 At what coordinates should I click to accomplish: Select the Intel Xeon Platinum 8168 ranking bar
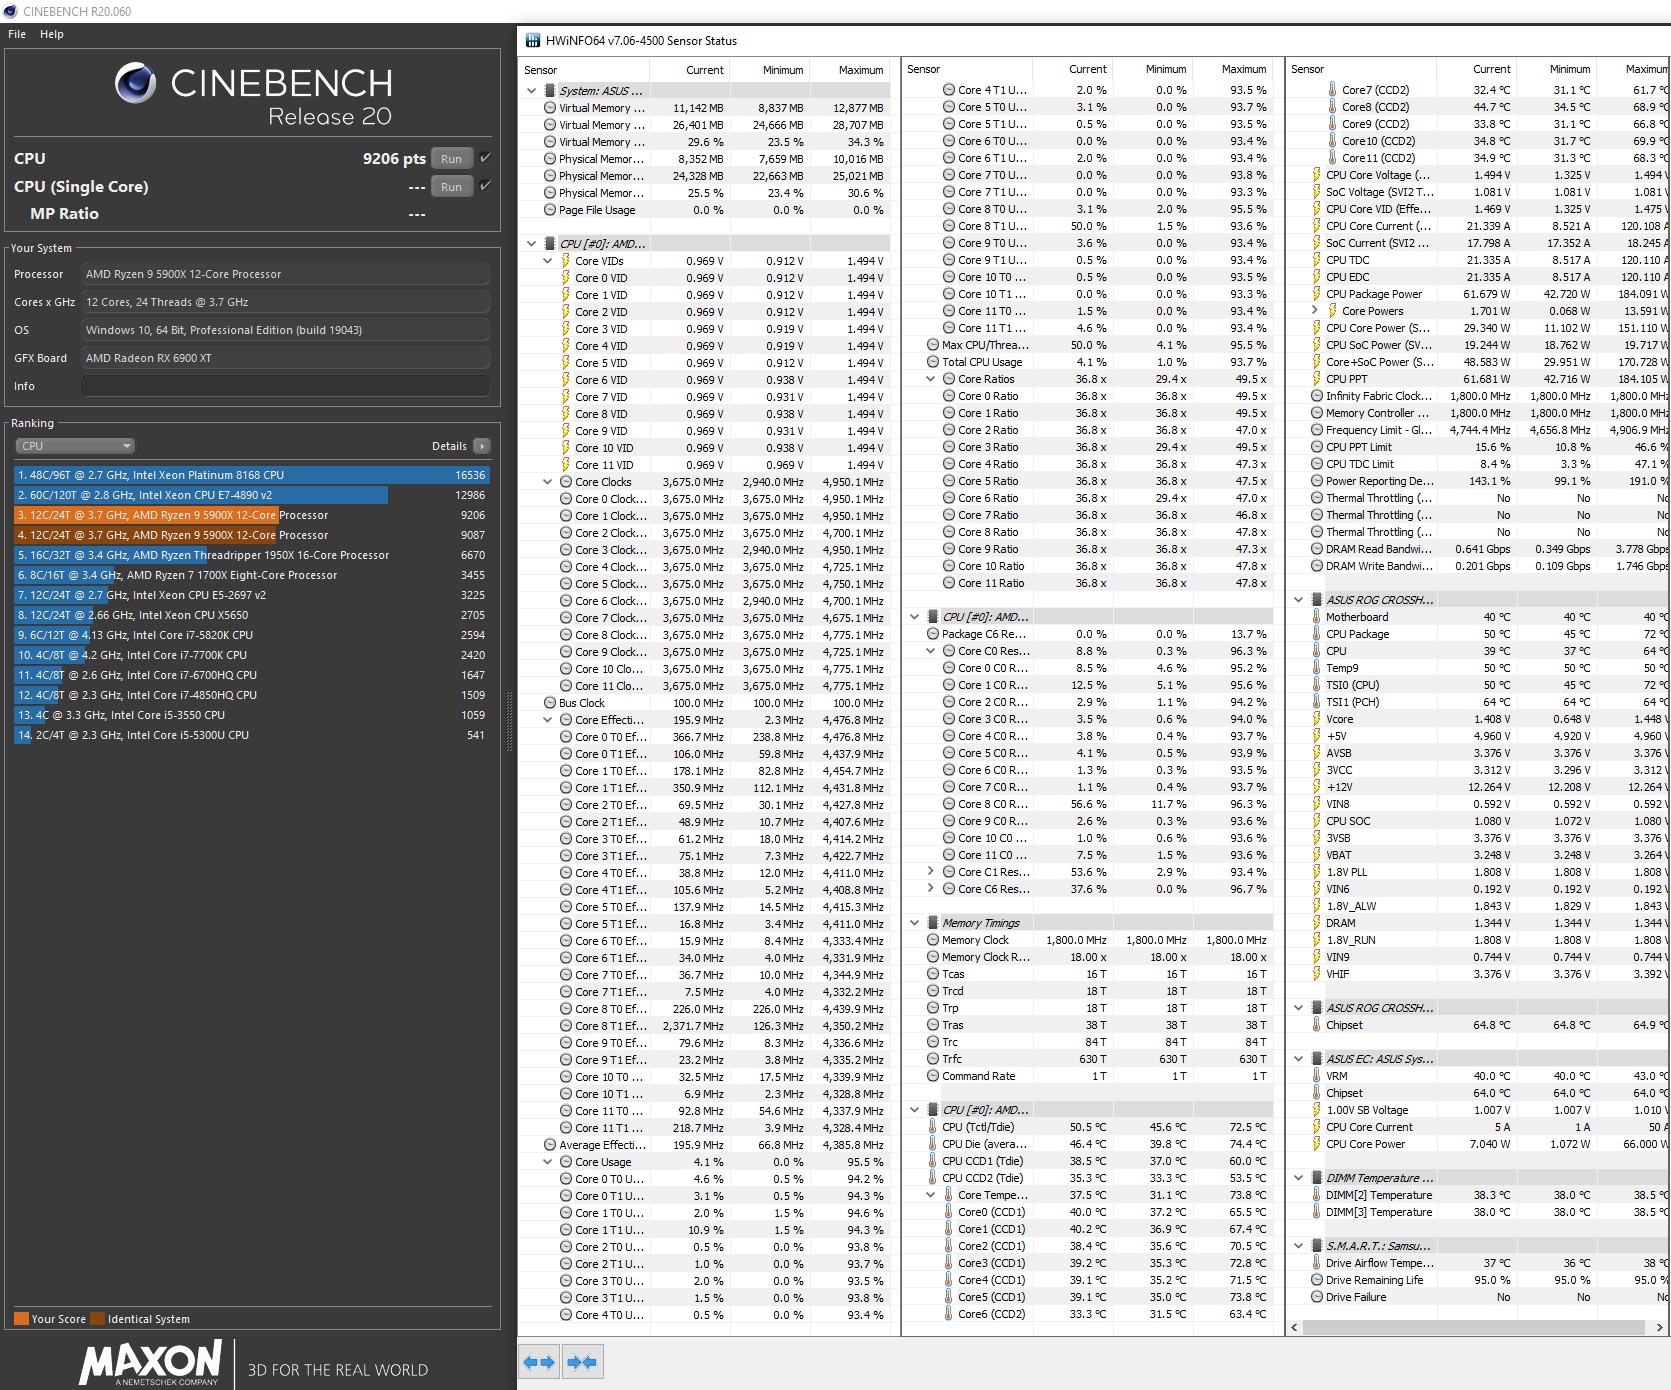tap(252, 475)
